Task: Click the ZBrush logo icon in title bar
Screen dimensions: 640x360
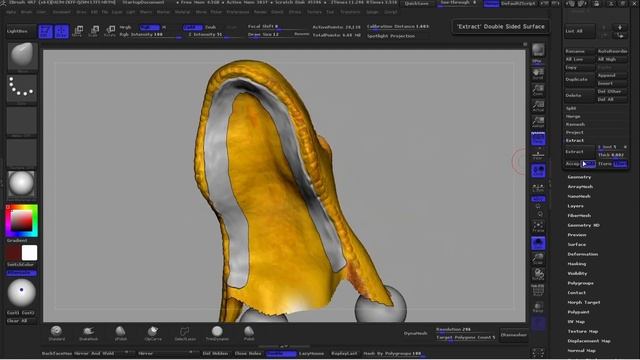Action: coord(3,2)
